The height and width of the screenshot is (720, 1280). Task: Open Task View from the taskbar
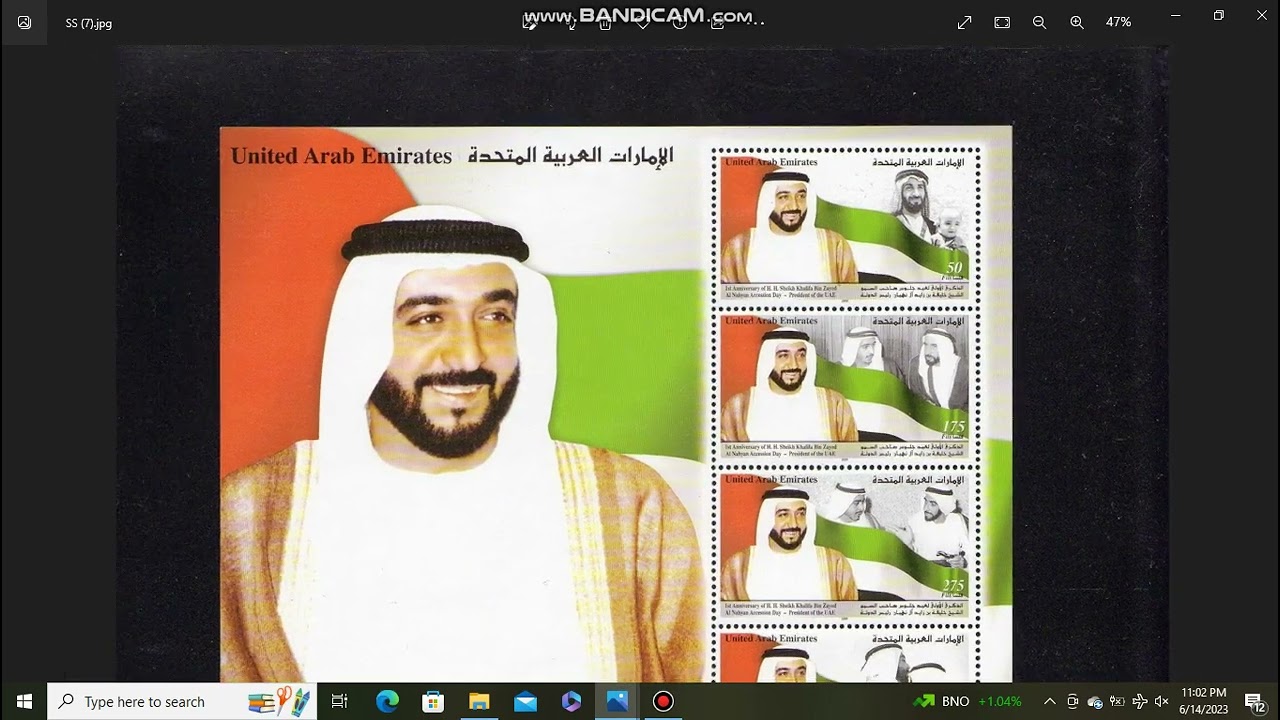[339, 701]
